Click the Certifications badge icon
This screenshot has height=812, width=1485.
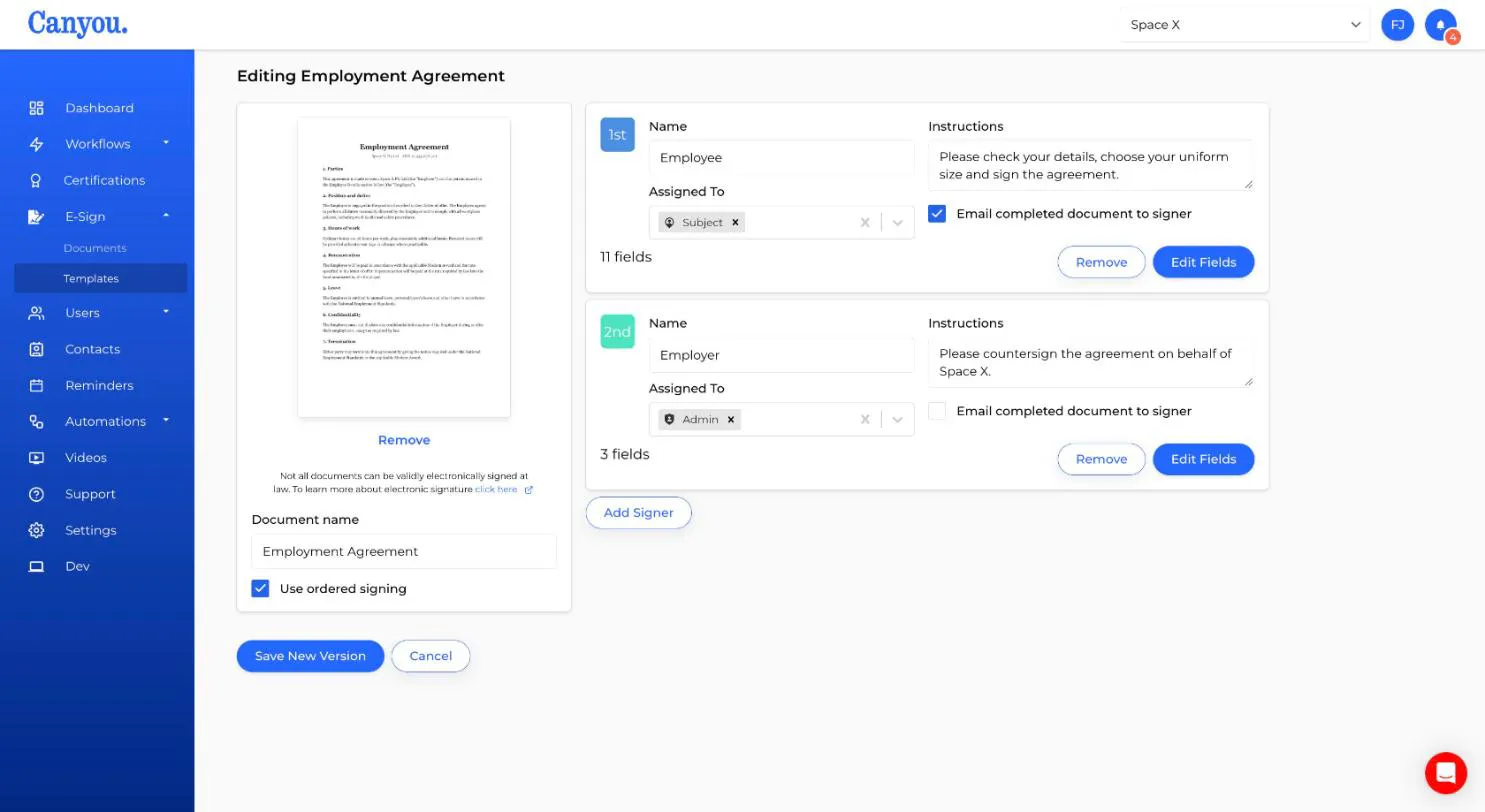36,180
